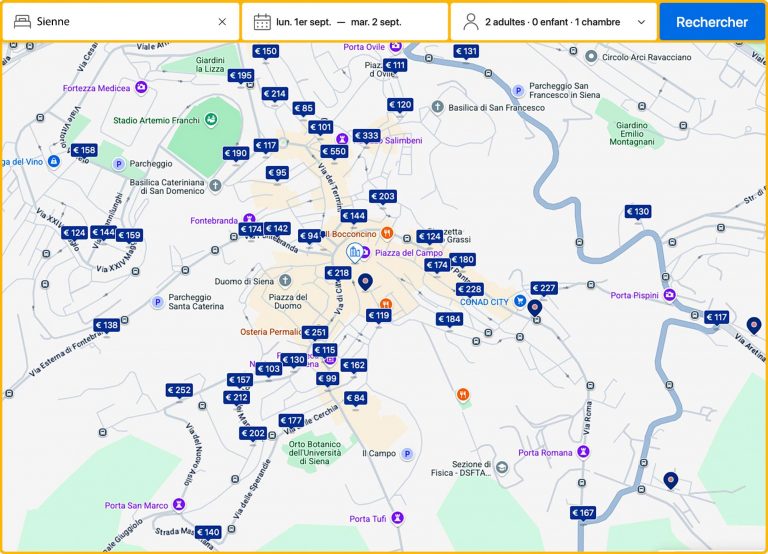Select the Fortezza Medicea landmark icon
This screenshot has width=768, height=554.
pyautogui.click(x=141, y=88)
